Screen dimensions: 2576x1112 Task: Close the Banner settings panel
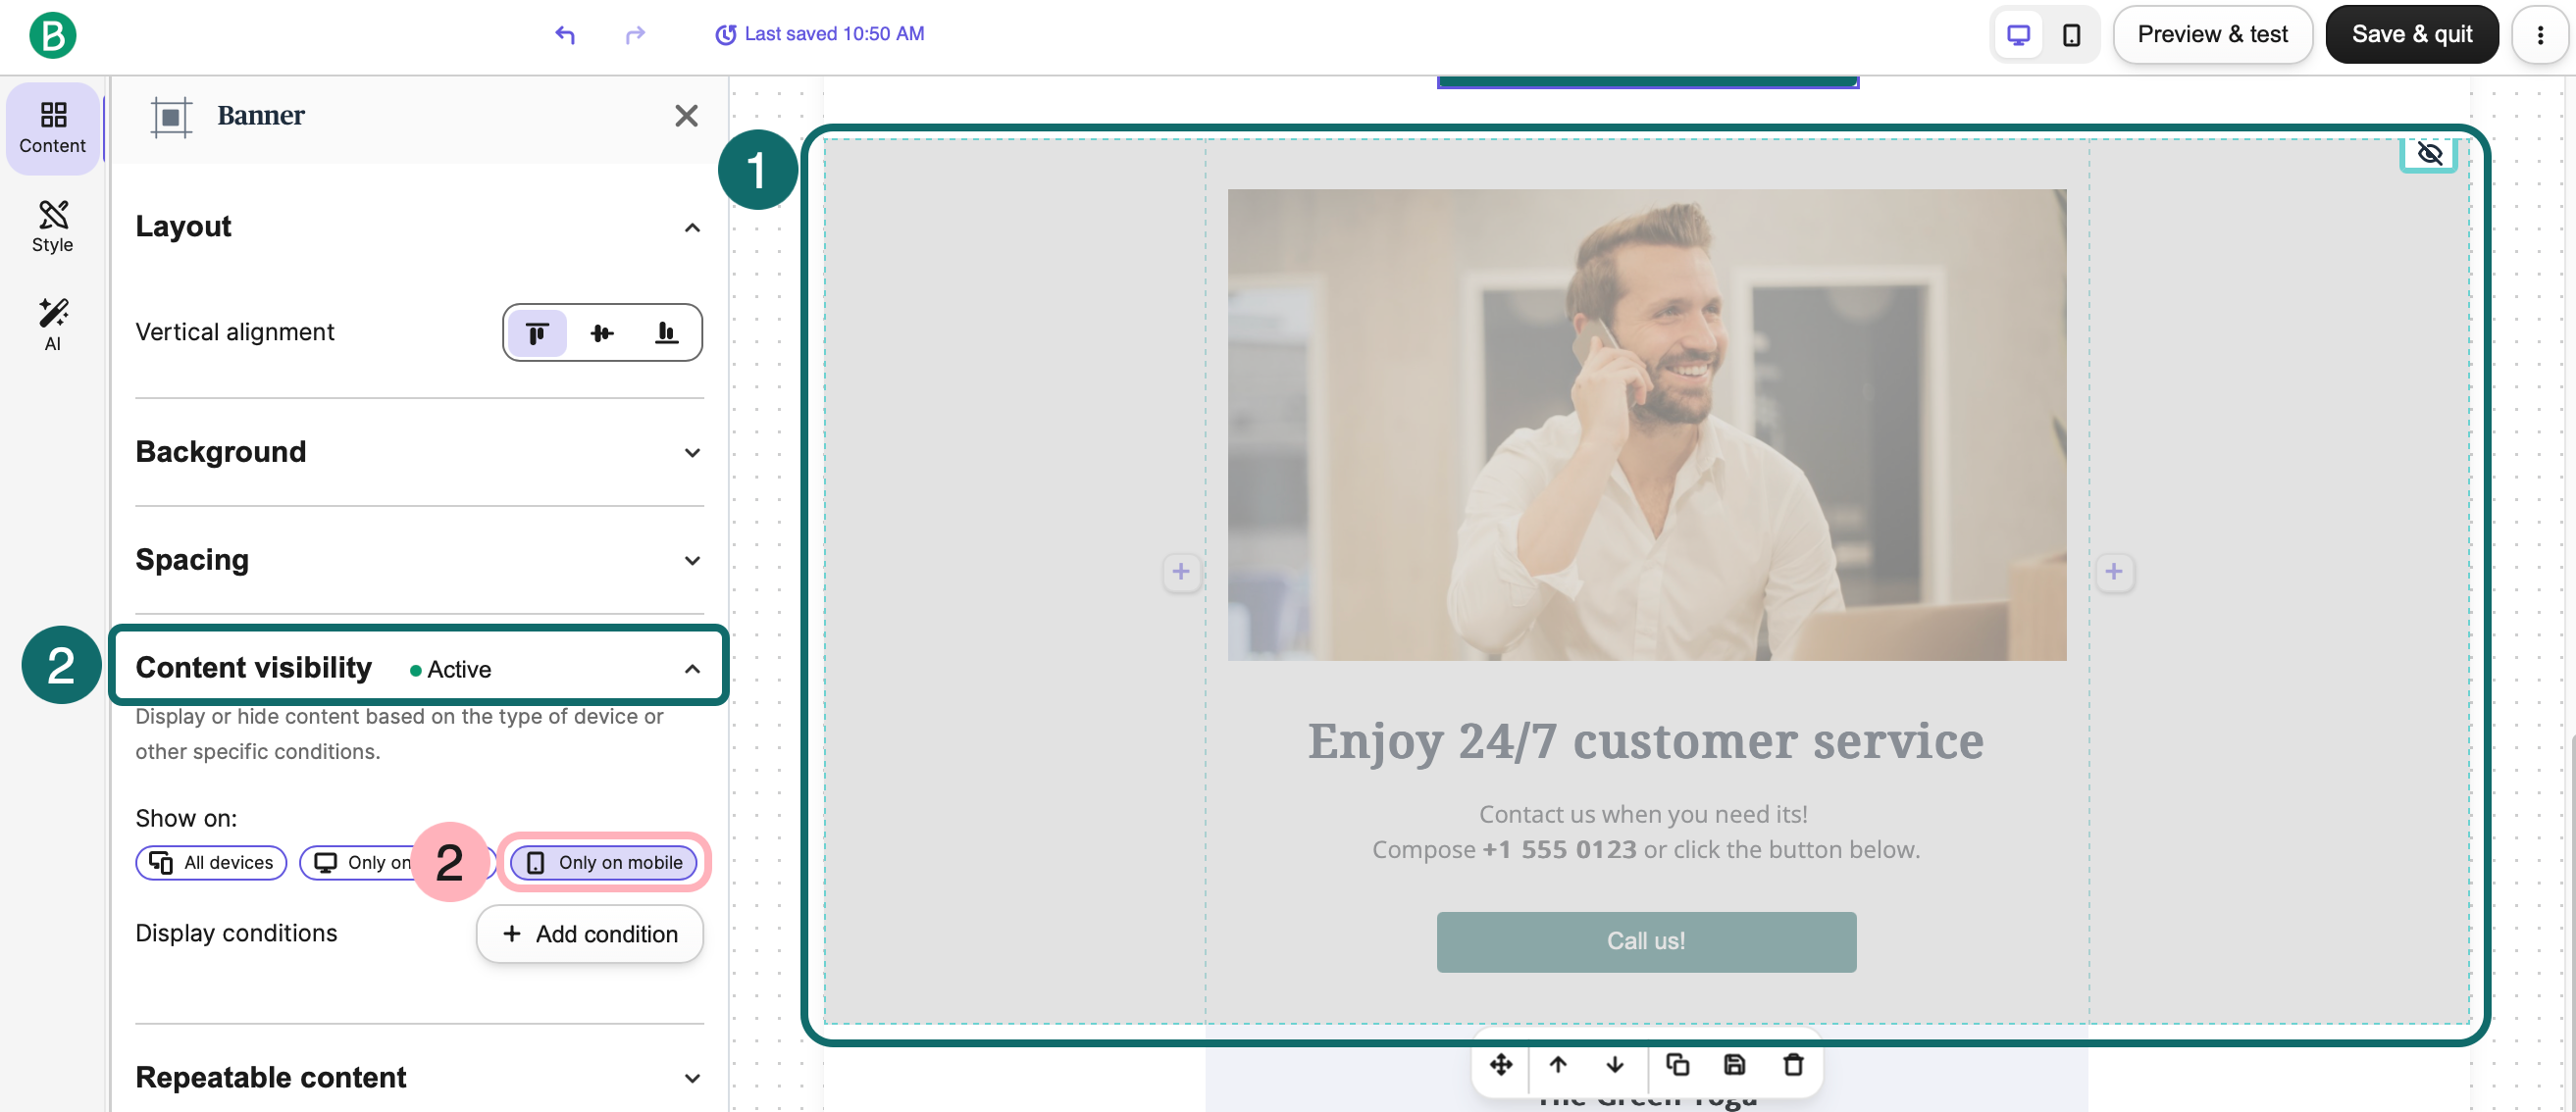[686, 116]
